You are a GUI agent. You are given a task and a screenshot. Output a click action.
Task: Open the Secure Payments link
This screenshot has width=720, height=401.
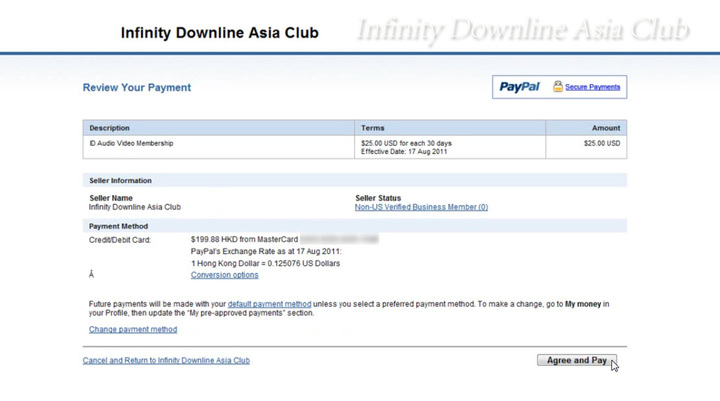592,87
